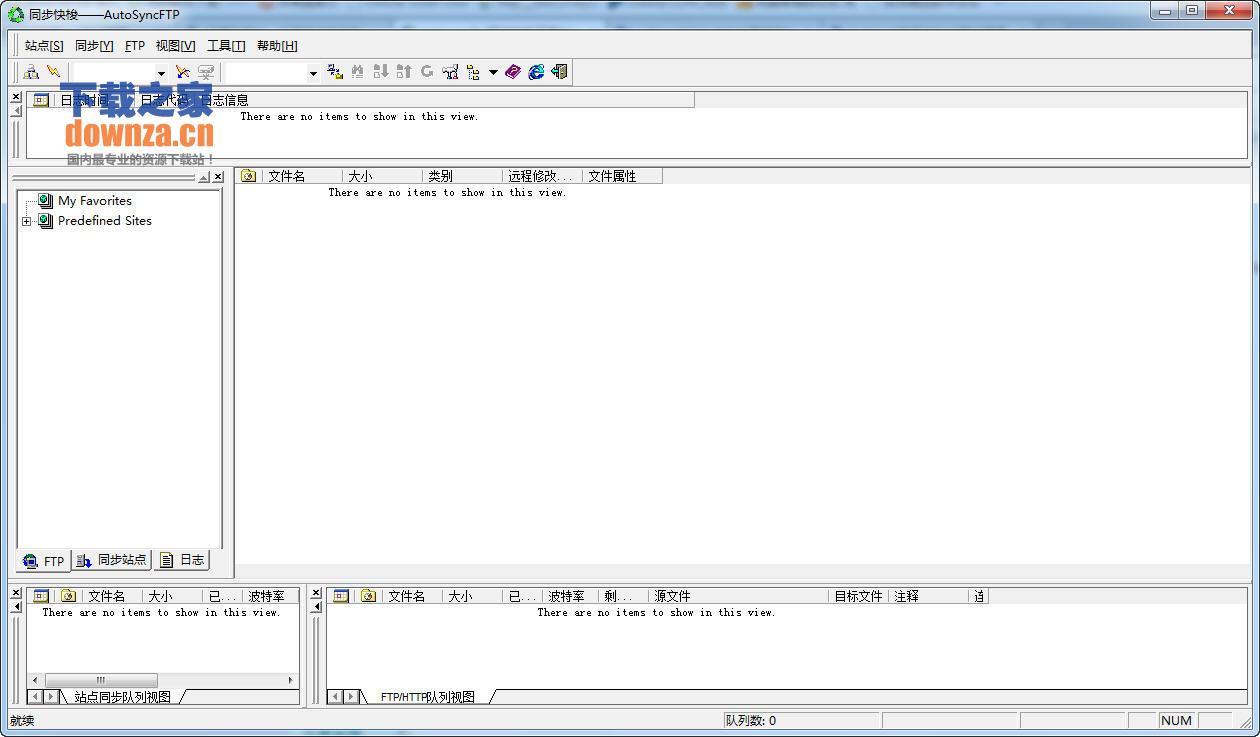Screen dimensions: 1260x737
Task: Collapse the left queue panel with the arrow control
Action: 14,606
